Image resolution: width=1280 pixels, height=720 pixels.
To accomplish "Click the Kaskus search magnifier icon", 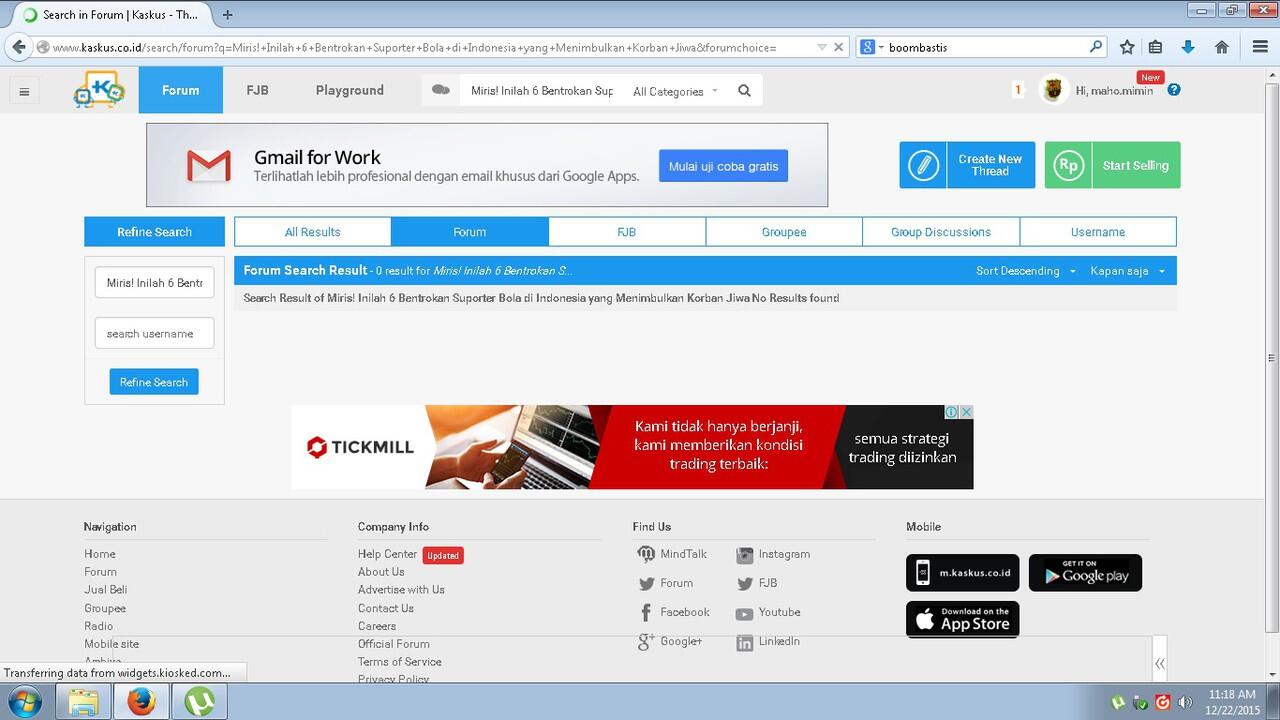I will (744, 91).
